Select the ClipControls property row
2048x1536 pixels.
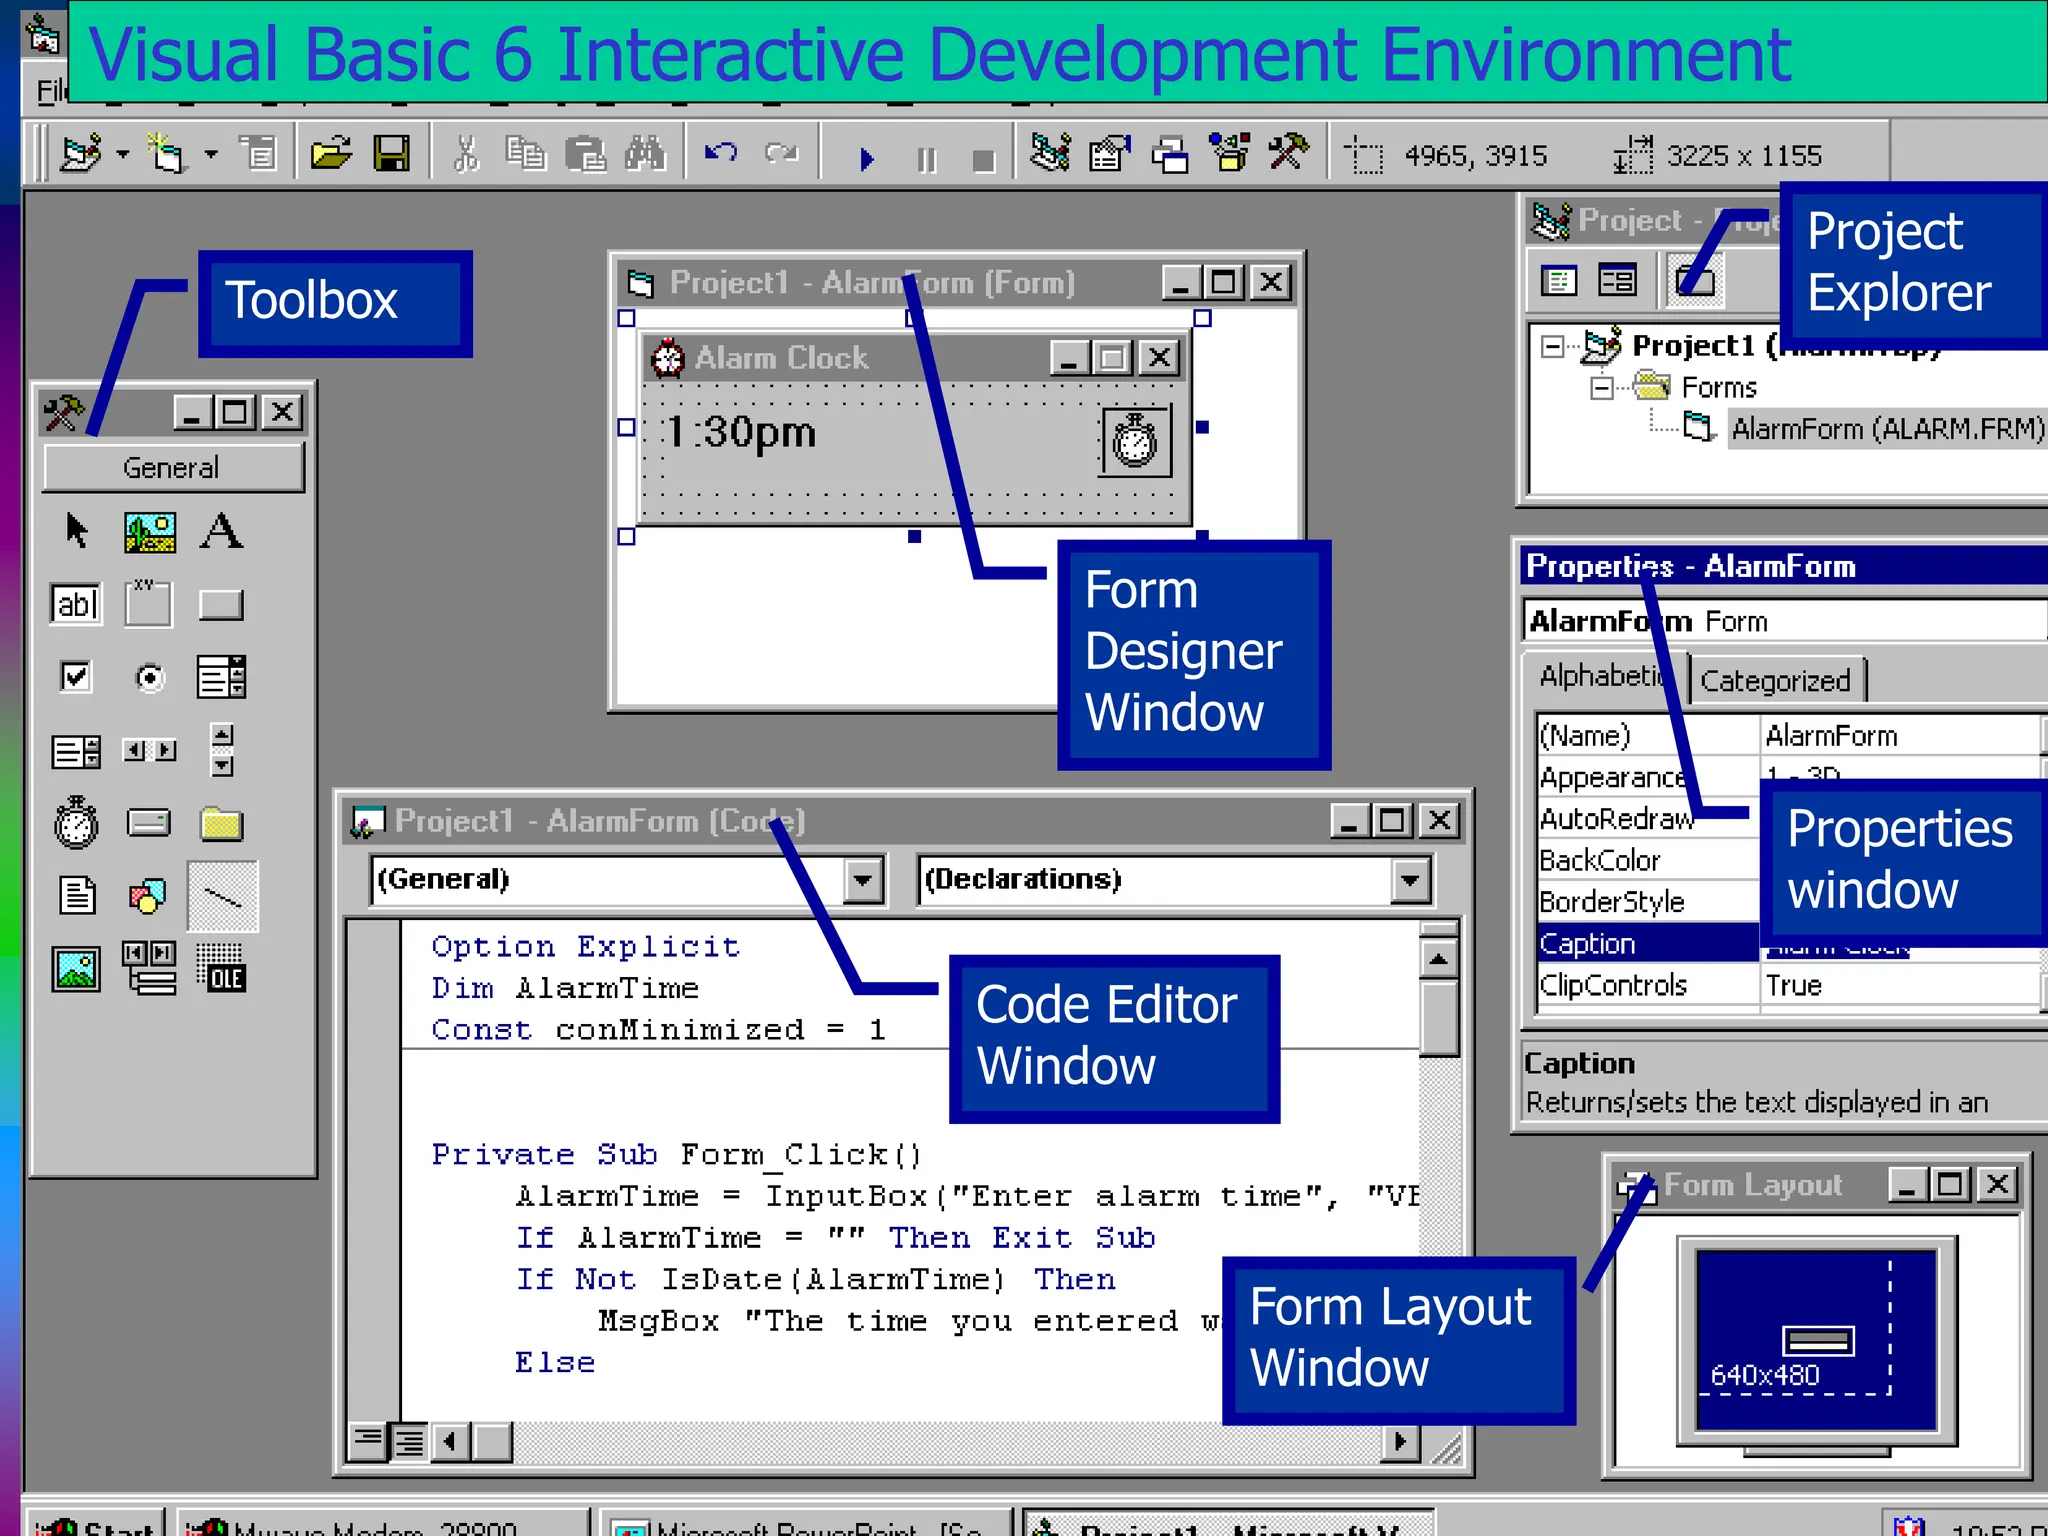[1788, 986]
